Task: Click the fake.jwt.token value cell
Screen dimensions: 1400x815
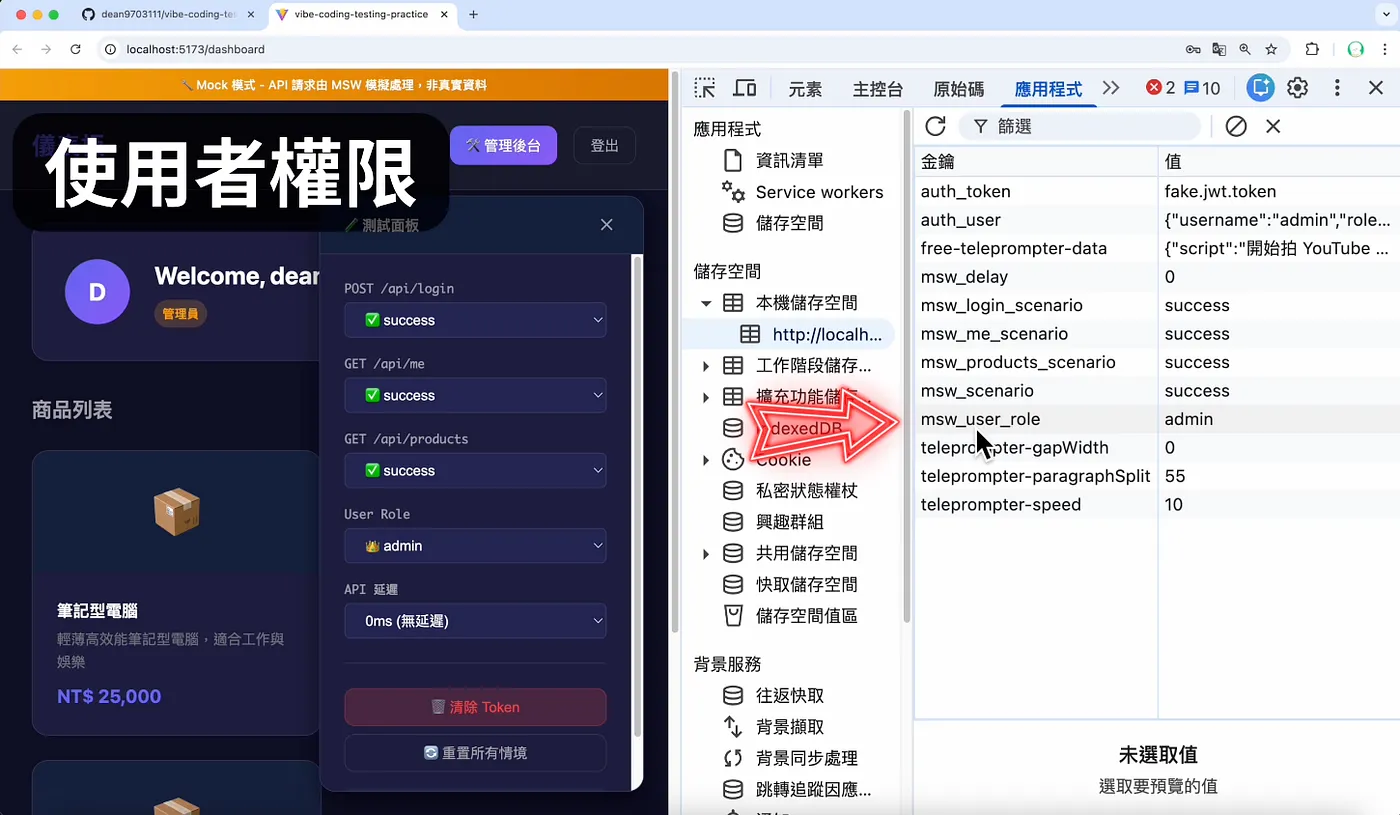Action: (1279, 191)
